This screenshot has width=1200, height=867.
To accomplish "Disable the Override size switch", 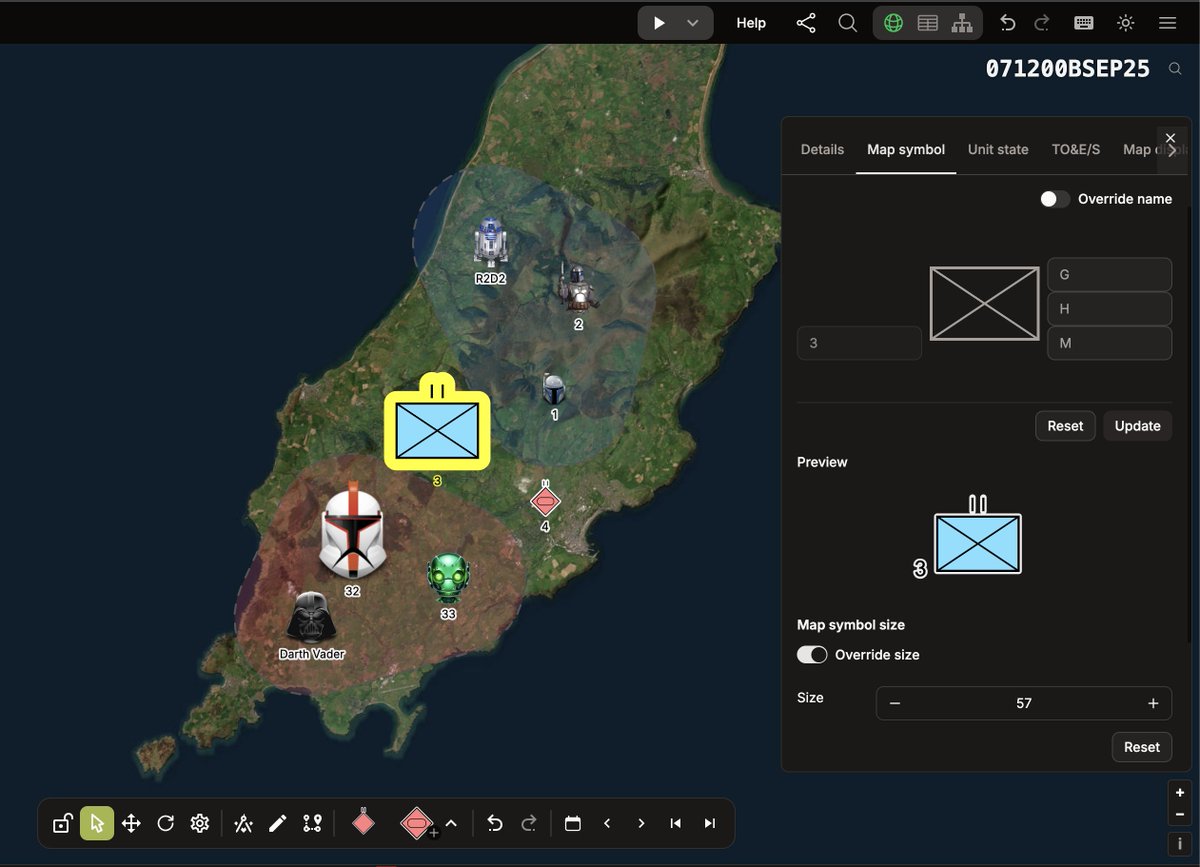I will [812, 655].
